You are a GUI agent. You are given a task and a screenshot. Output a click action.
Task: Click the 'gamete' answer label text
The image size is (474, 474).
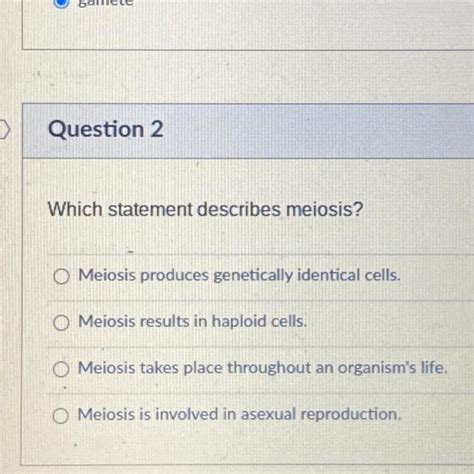[105, 3]
